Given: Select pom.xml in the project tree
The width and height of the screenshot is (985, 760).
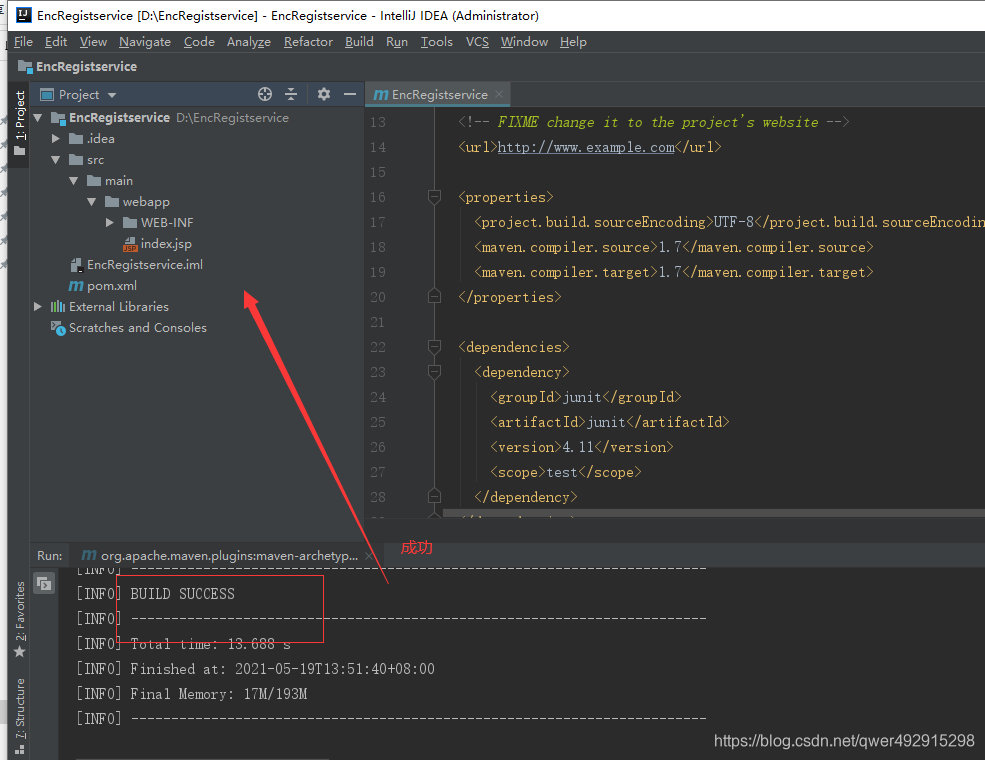Looking at the screenshot, I should pos(112,286).
